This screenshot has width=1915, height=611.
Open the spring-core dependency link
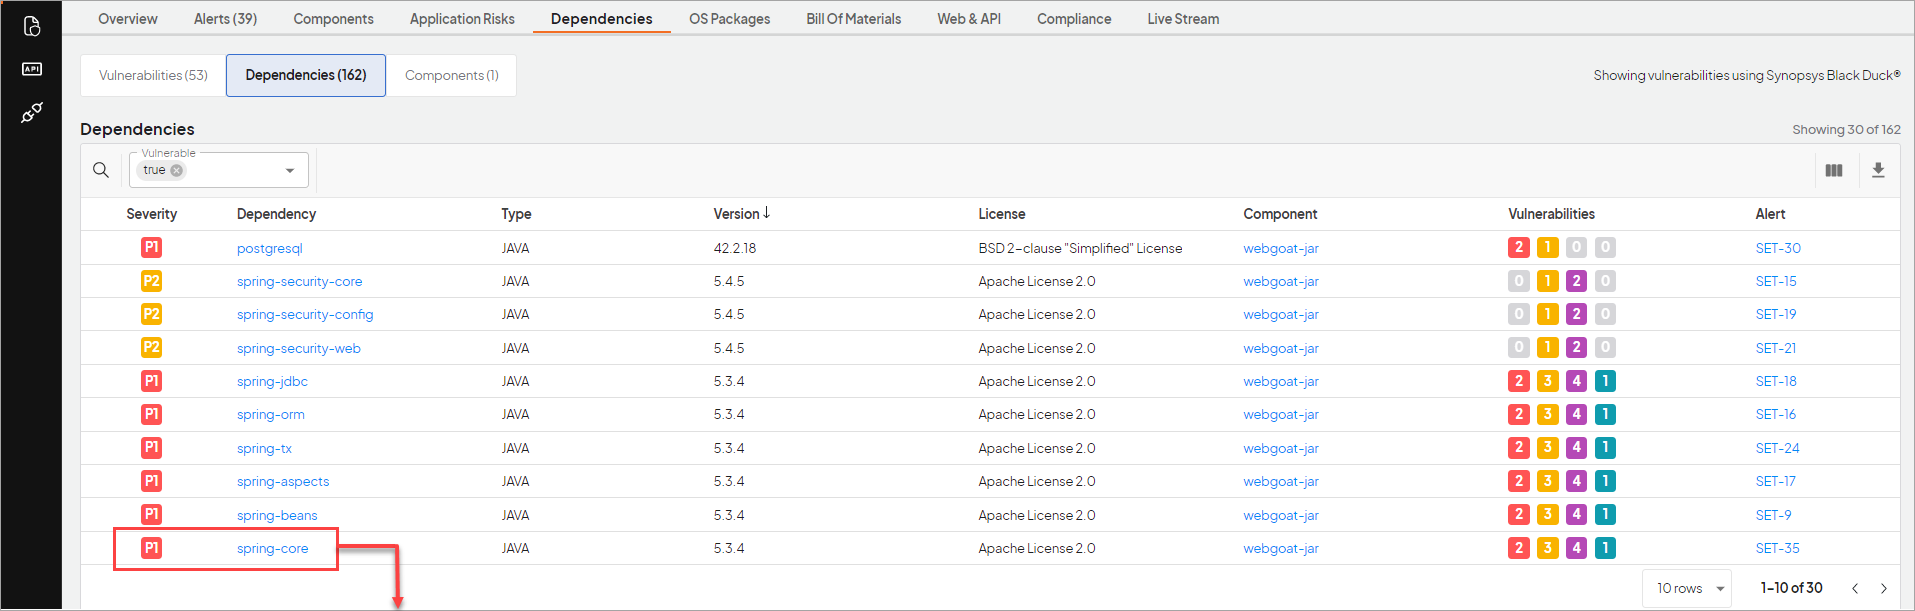tap(272, 548)
